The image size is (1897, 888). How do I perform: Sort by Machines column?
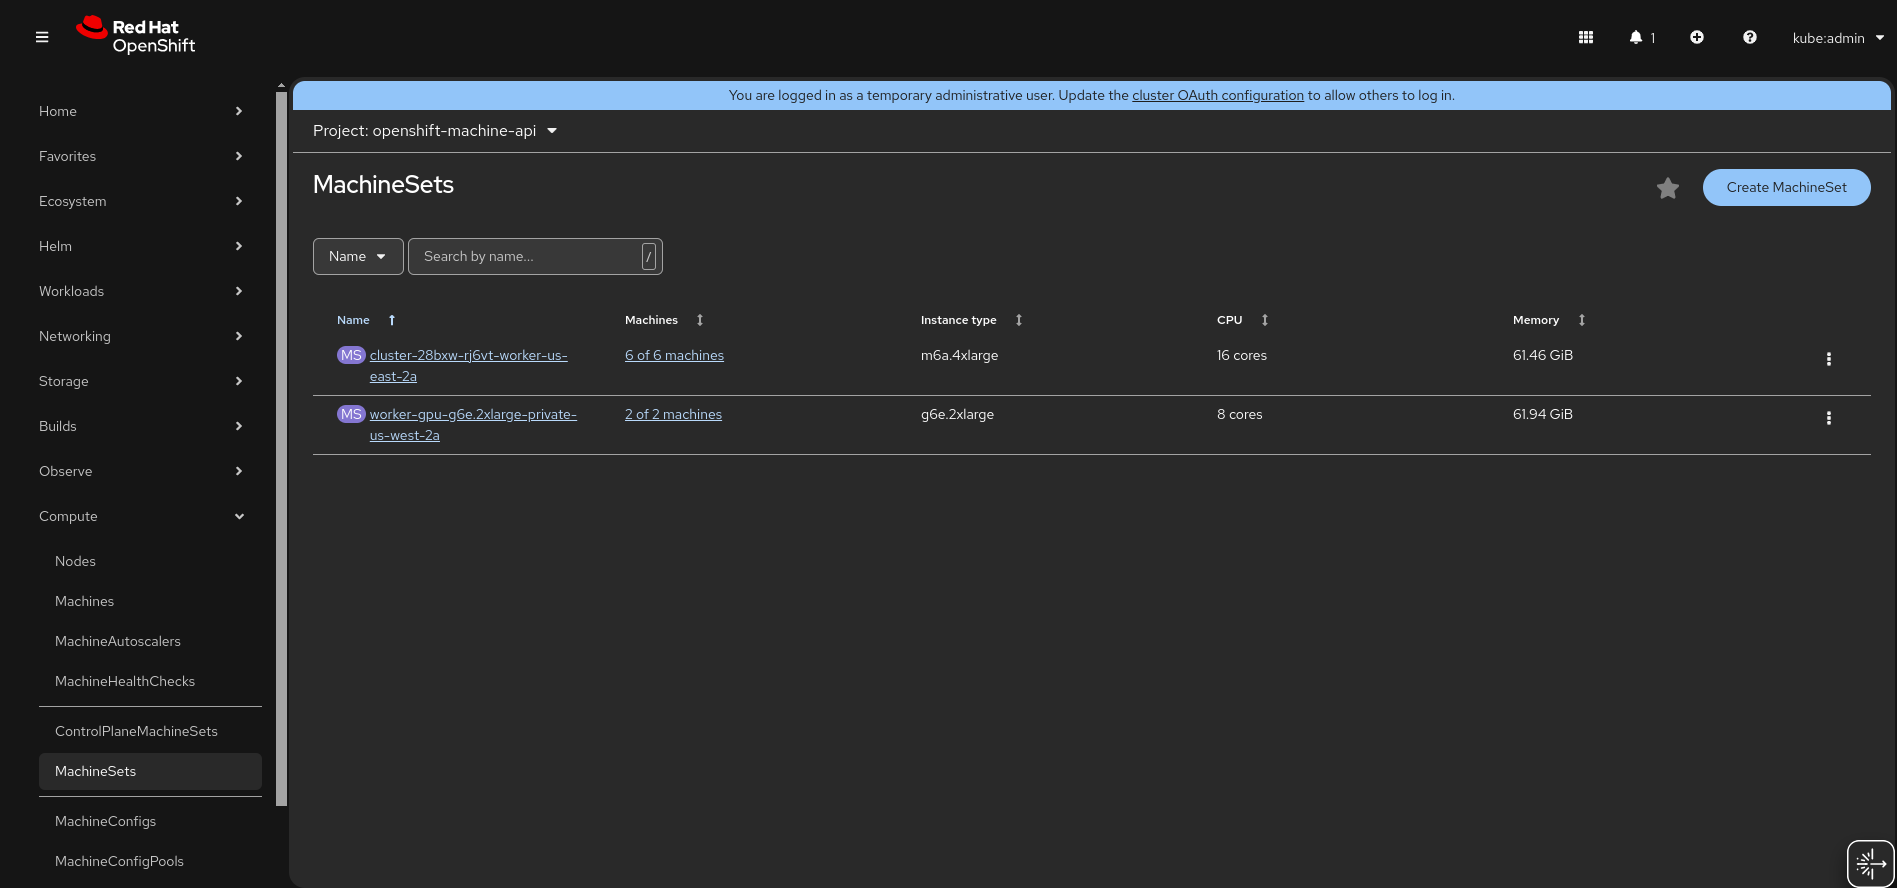coord(700,320)
